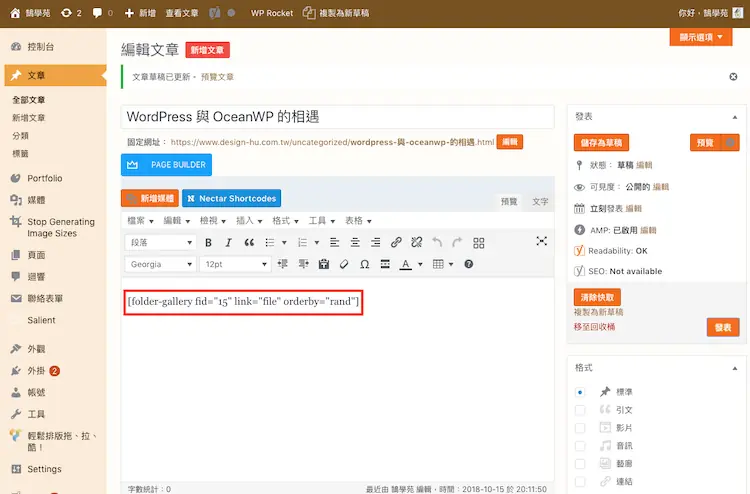This screenshot has height=494, width=750.
Task: Insert a table with table icon
Action: 438,264
